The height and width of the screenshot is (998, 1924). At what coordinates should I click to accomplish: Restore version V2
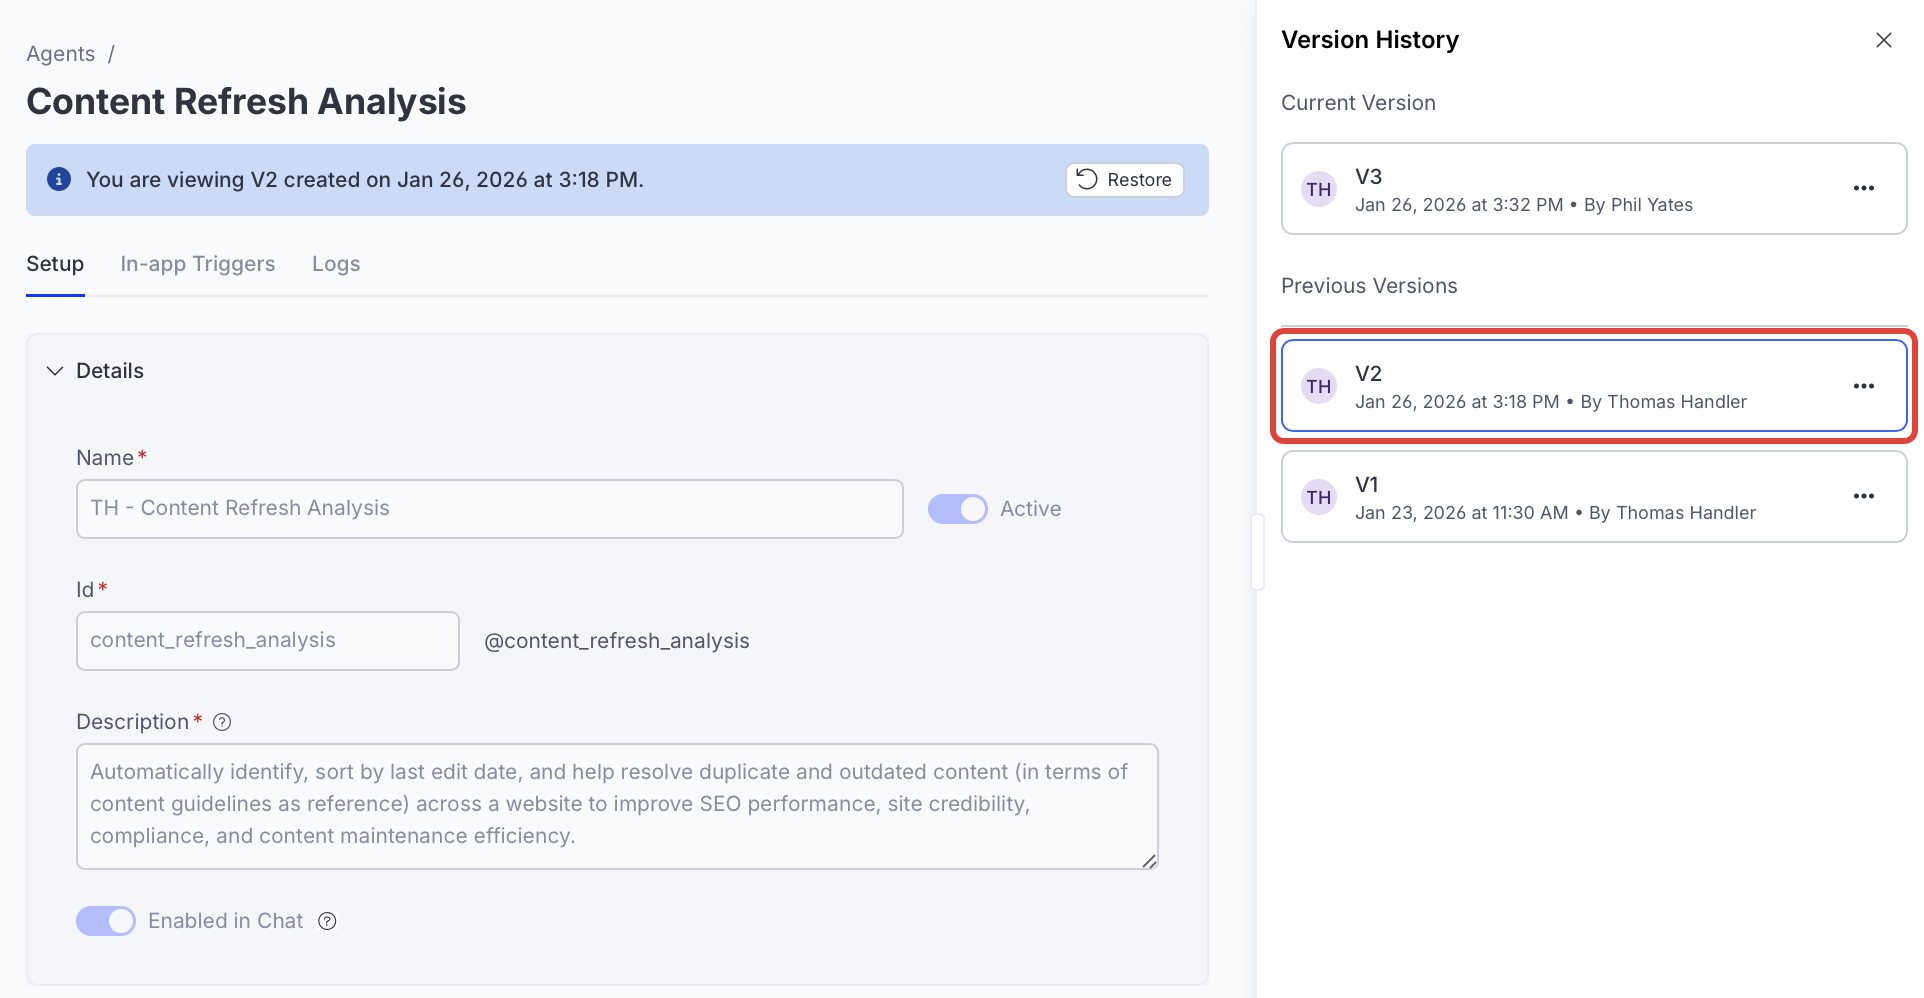[1124, 180]
